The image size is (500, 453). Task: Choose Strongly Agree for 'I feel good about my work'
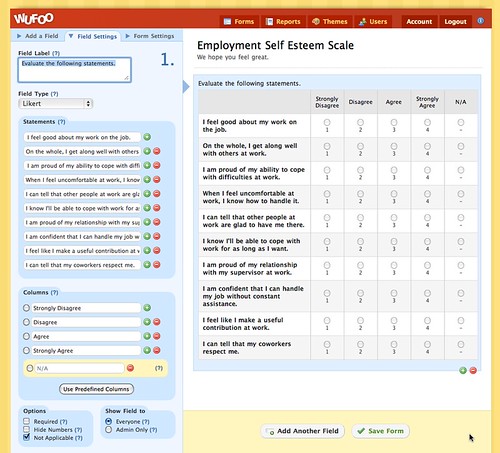click(427, 122)
